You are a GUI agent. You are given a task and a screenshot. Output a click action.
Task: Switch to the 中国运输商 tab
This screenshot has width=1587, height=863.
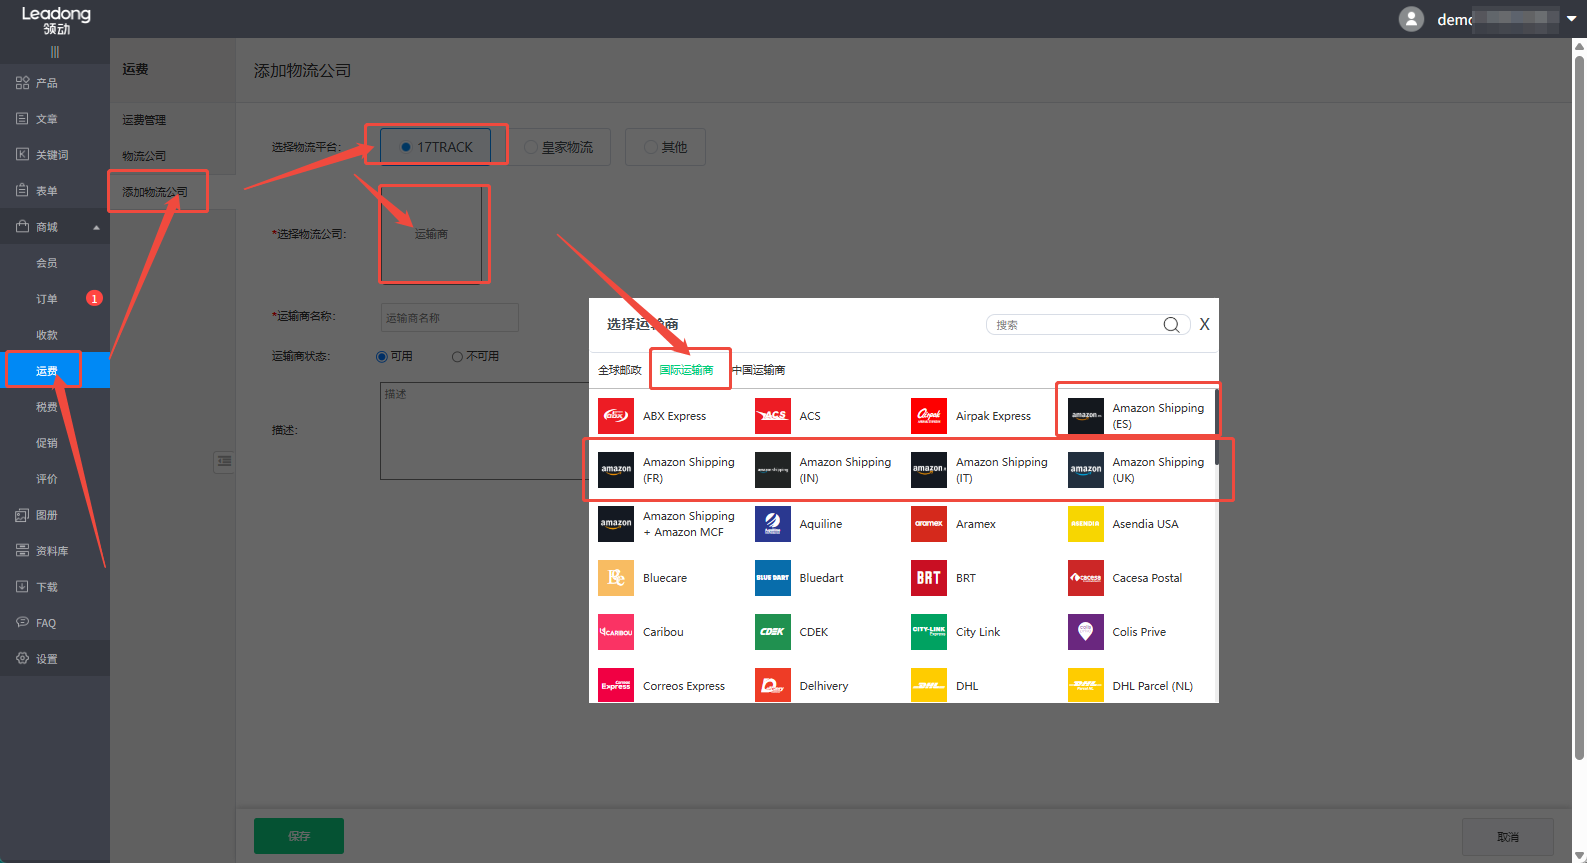[759, 370]
